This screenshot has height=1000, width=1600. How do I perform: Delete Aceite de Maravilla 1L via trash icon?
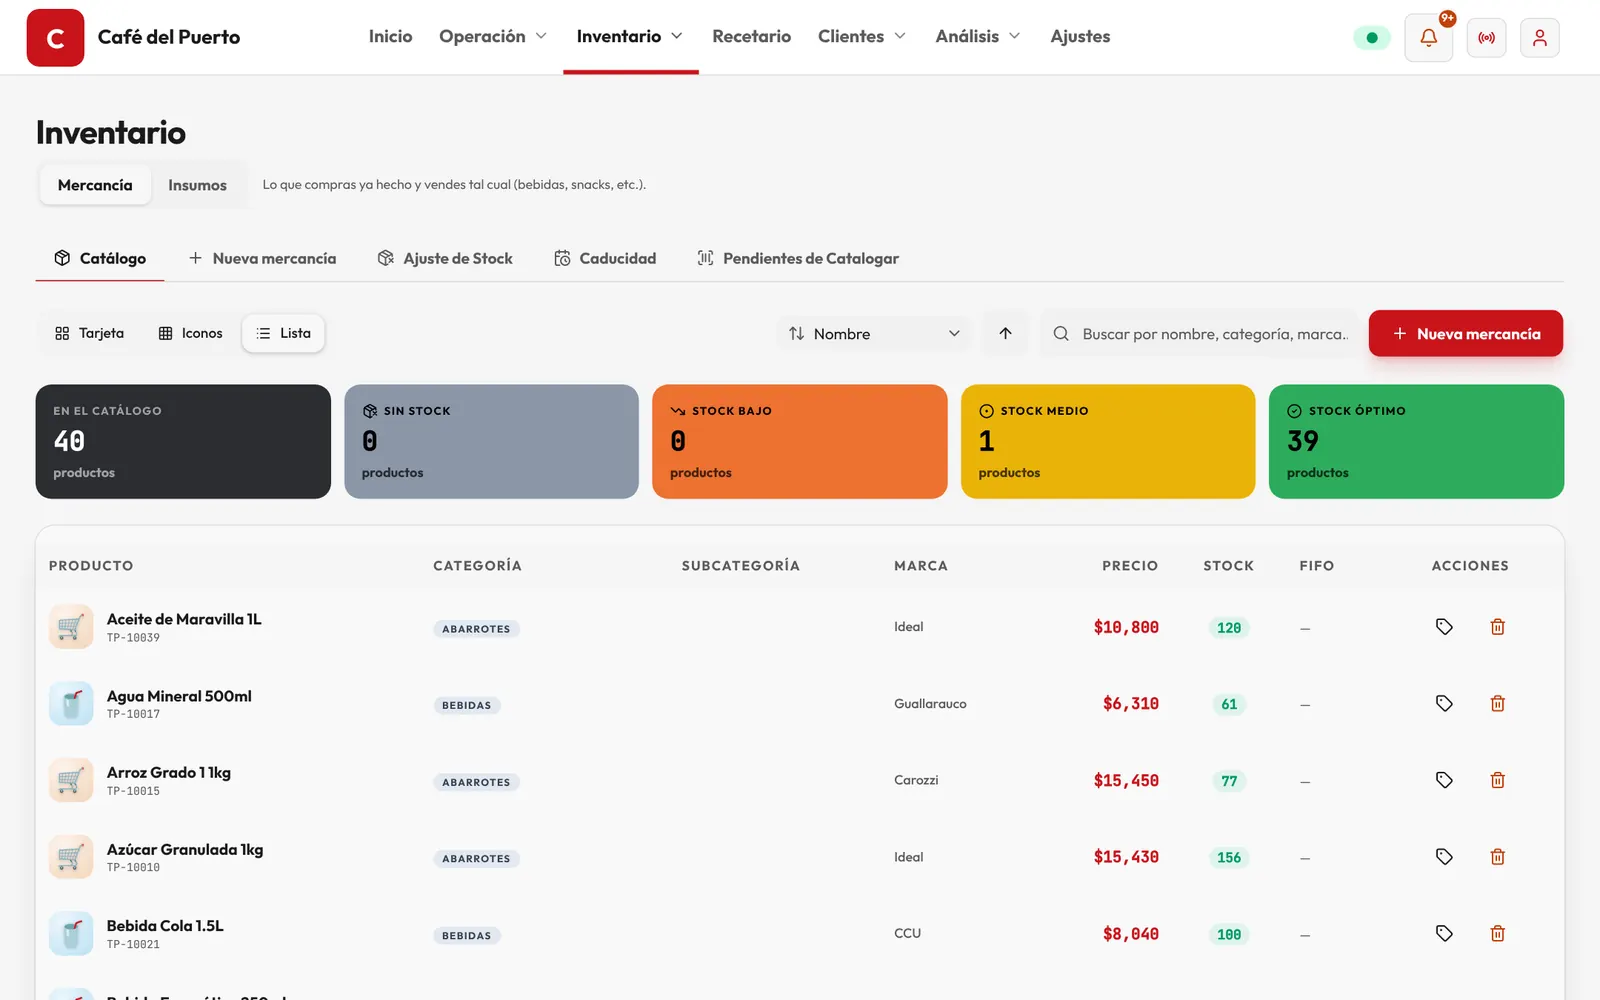[x=1497, y=627]
